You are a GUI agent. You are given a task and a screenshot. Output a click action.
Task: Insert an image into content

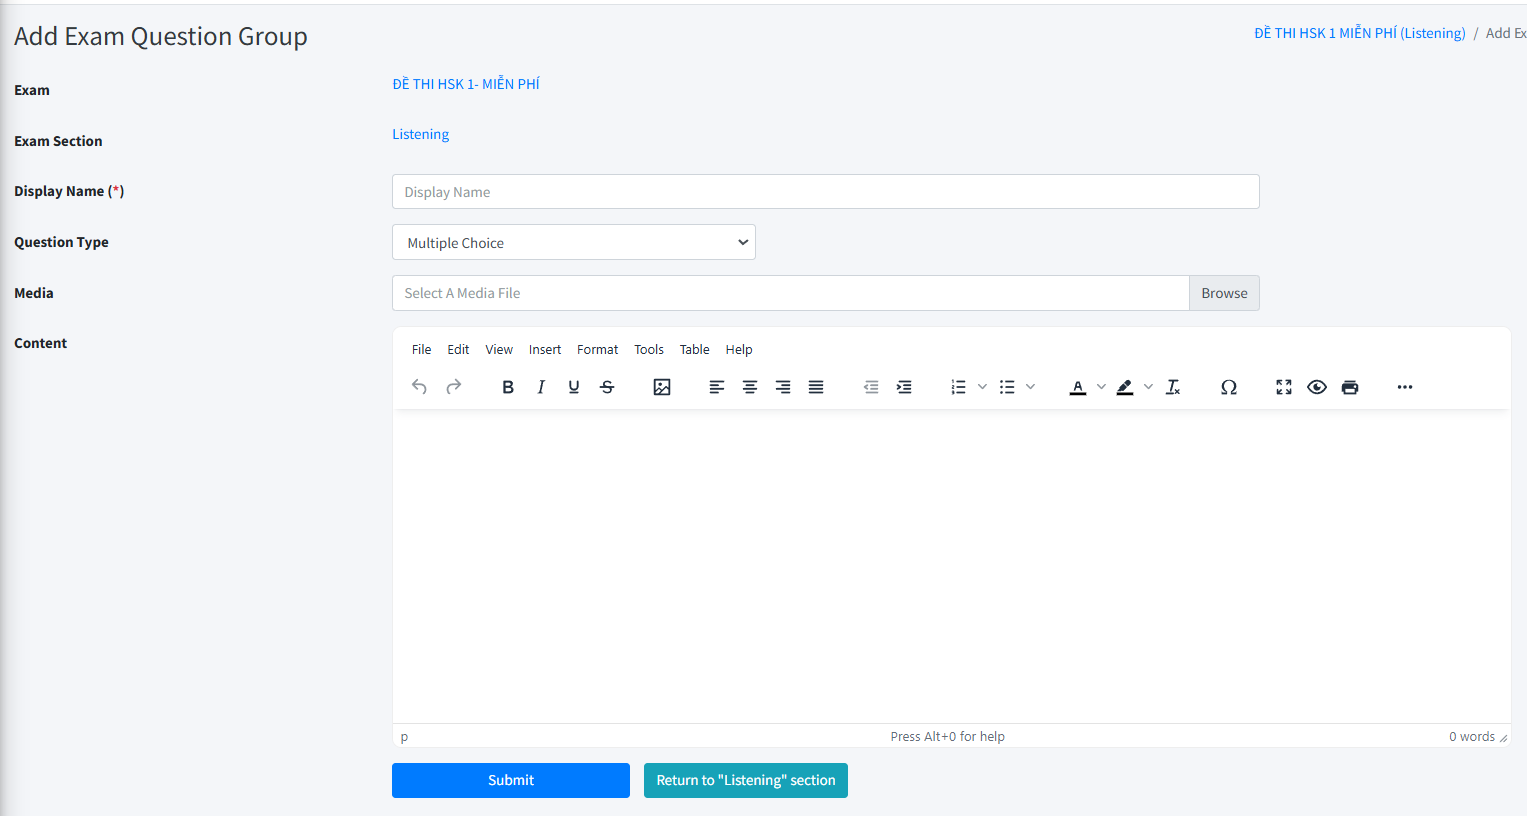pyautogui.click(x=662, y=387)
